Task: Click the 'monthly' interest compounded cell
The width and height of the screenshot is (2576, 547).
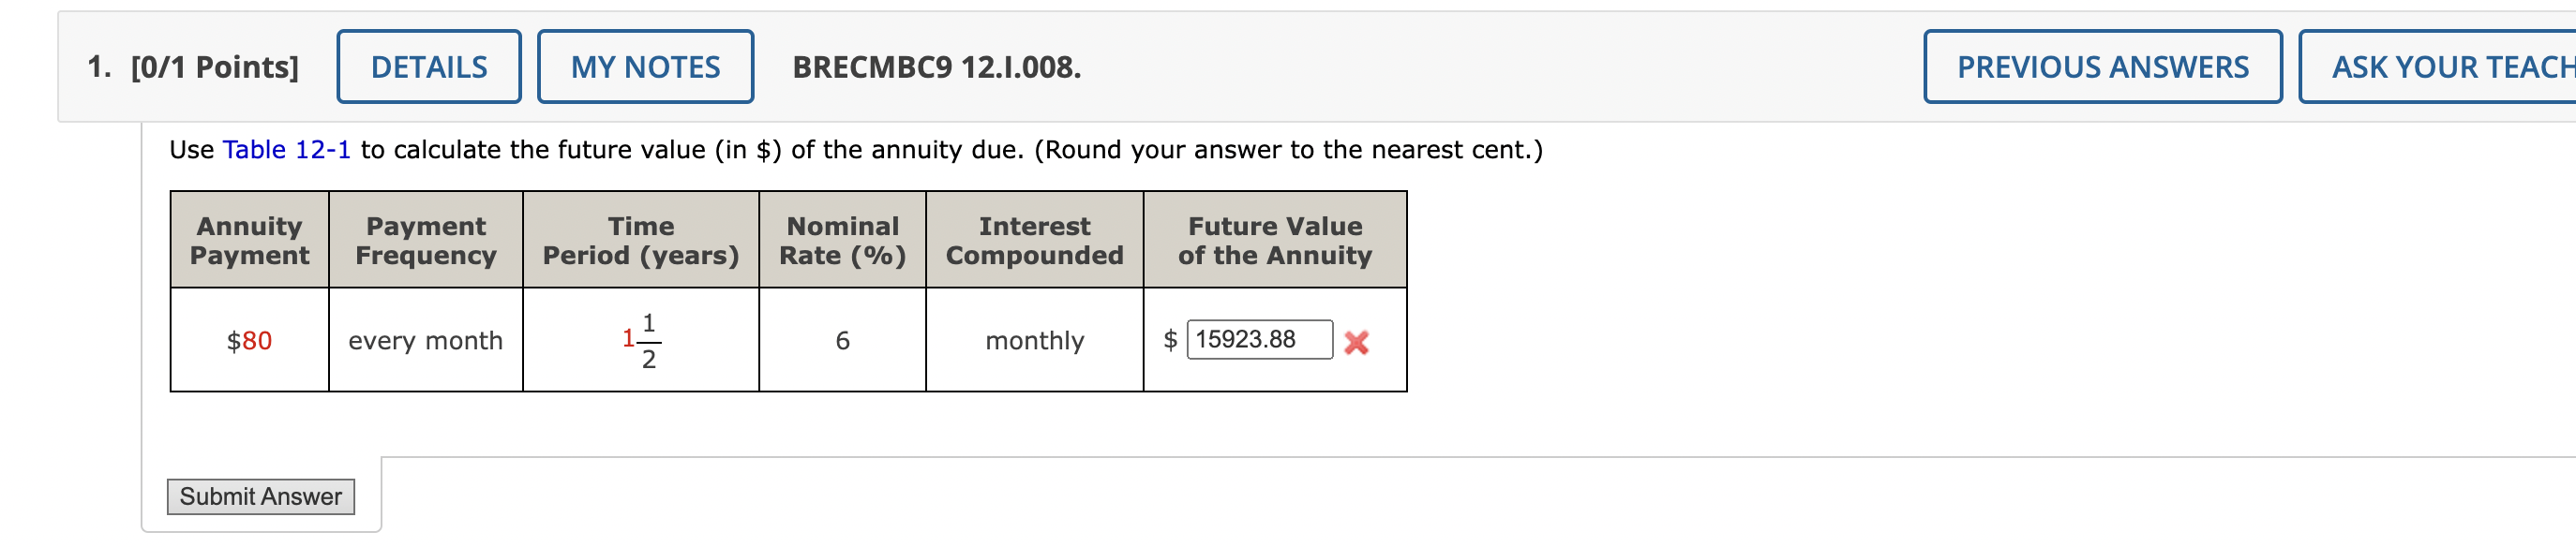Action: (1034, 341)
